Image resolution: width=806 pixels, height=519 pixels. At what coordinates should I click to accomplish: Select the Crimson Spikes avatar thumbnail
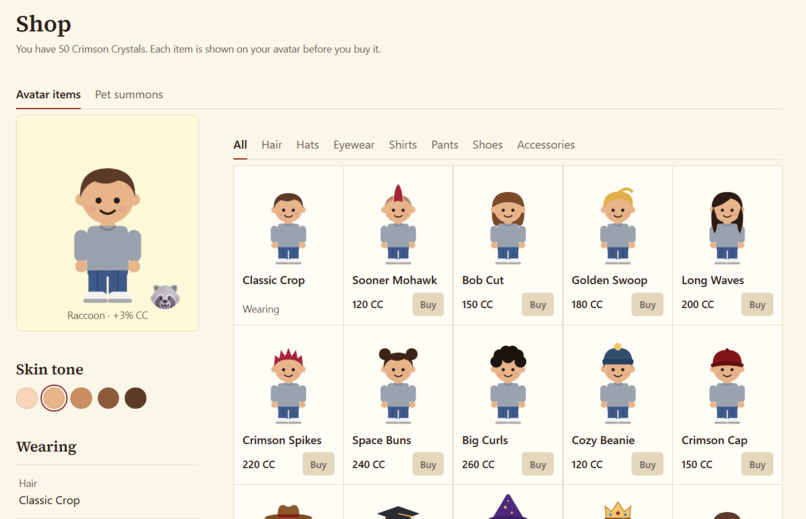(x=288, y=386)
